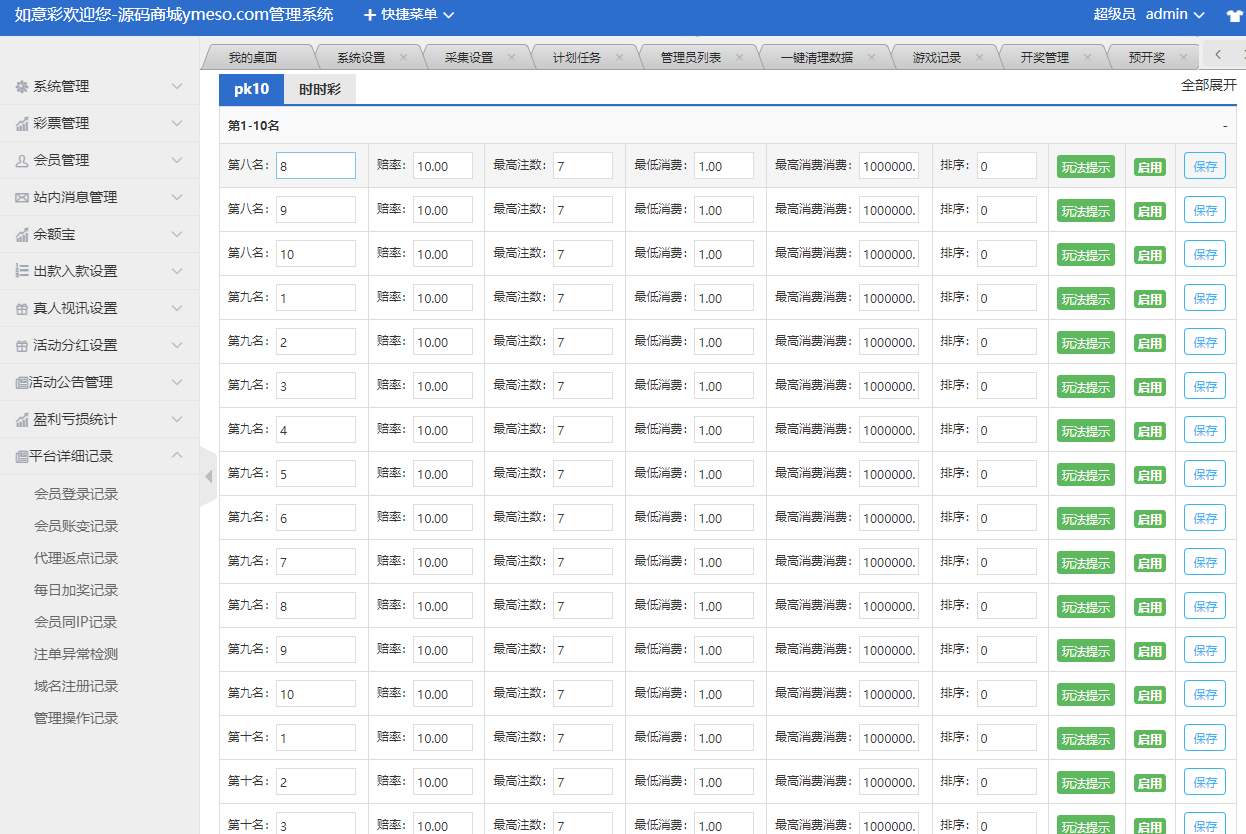1246x834 pixels.
Task: Open 注单异常检测 in sidebar
Action: [76, 654]
